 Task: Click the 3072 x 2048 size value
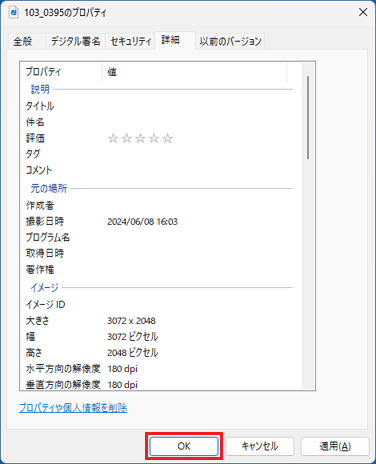[x=131, y=321]
